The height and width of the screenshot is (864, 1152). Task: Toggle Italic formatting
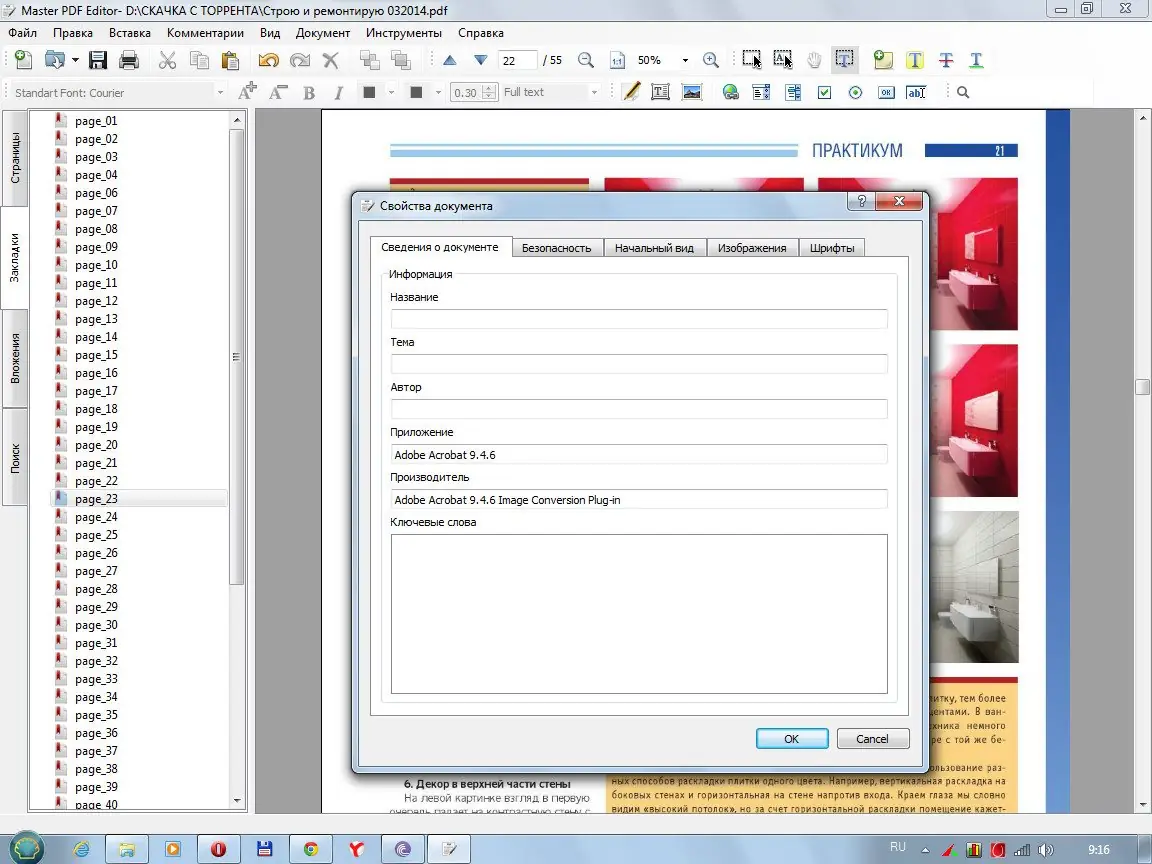click(x=339, y=93)
